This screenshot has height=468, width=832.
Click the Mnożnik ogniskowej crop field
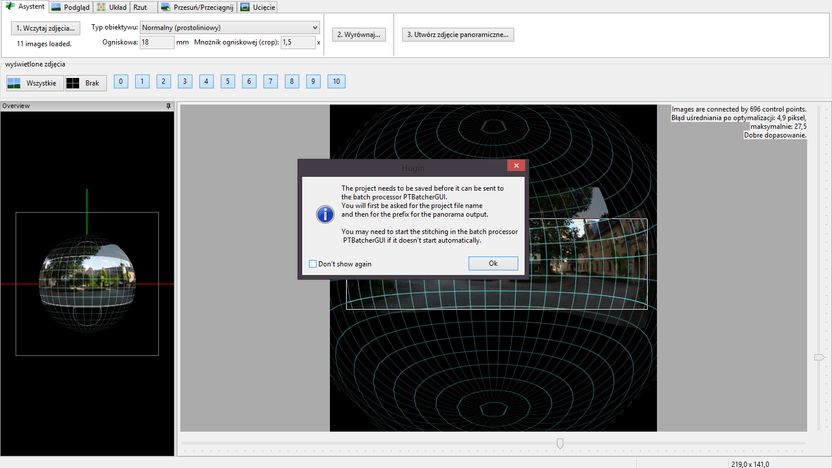pyautogui.click(x=298, y=42)
